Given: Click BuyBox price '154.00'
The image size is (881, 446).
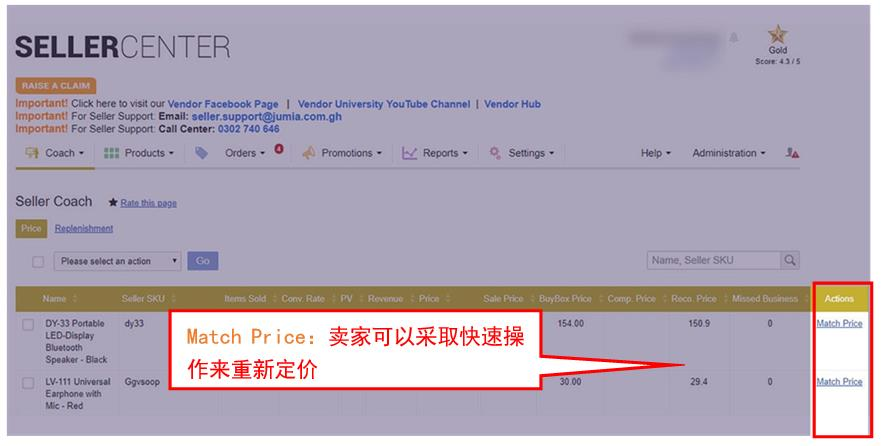Looking at the screenshot, I should point(570,324).
